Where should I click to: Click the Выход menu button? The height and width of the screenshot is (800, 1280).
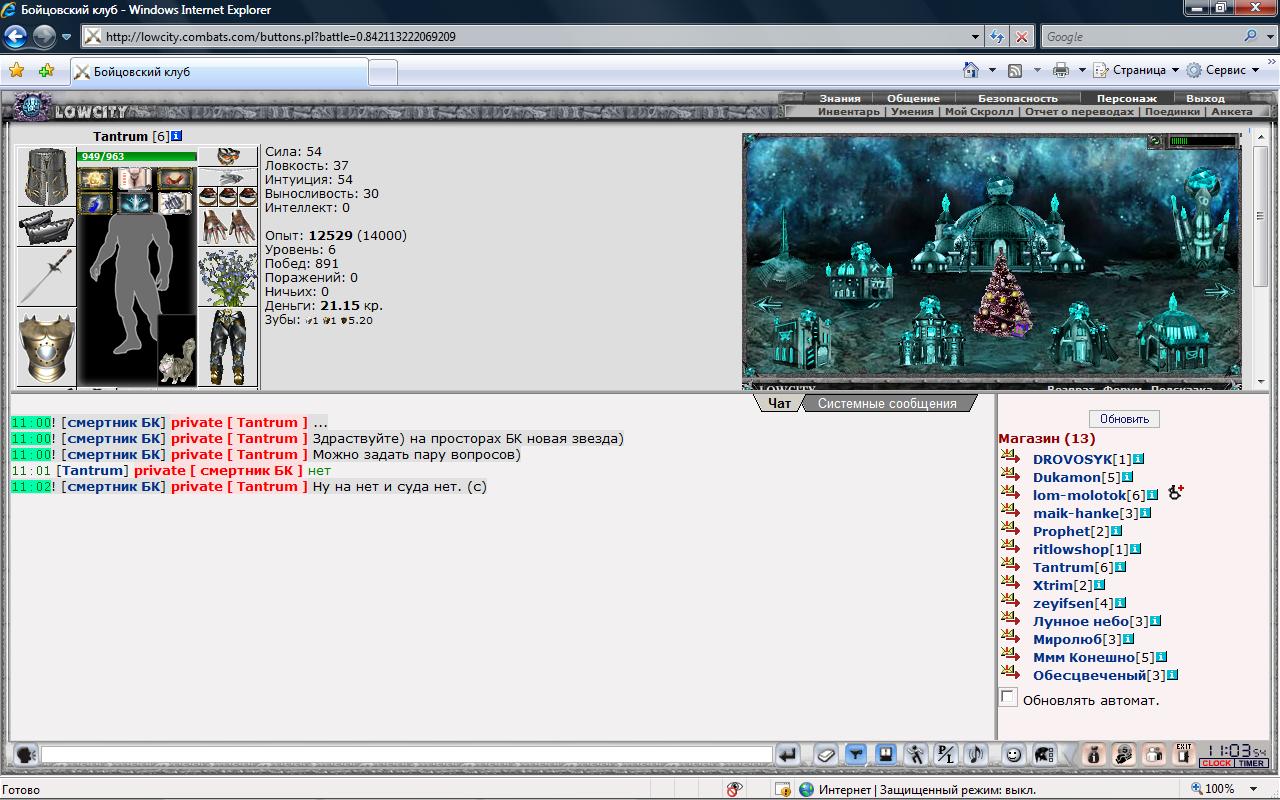[x=1205, y=98]
